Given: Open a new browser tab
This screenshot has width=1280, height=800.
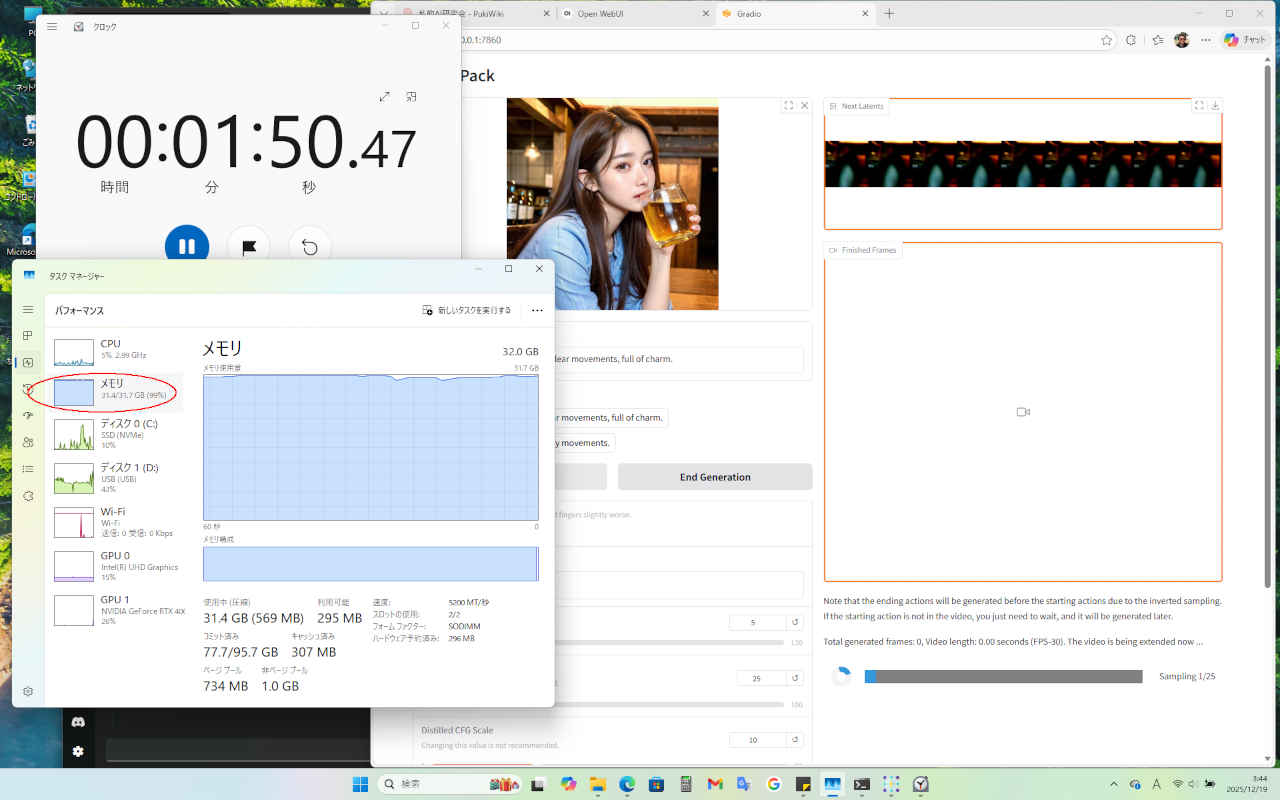Looking at the screenshot, I should tap(889, 13).
